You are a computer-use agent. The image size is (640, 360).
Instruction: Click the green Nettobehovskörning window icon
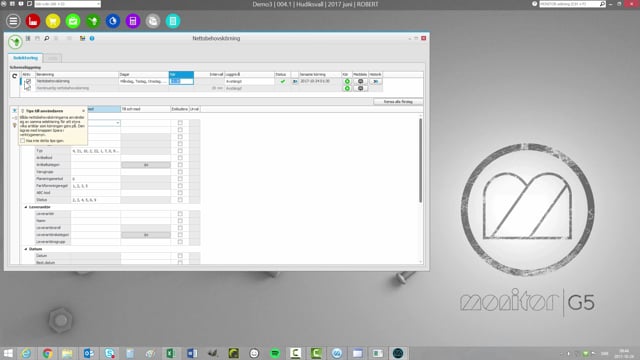point(15,42)
